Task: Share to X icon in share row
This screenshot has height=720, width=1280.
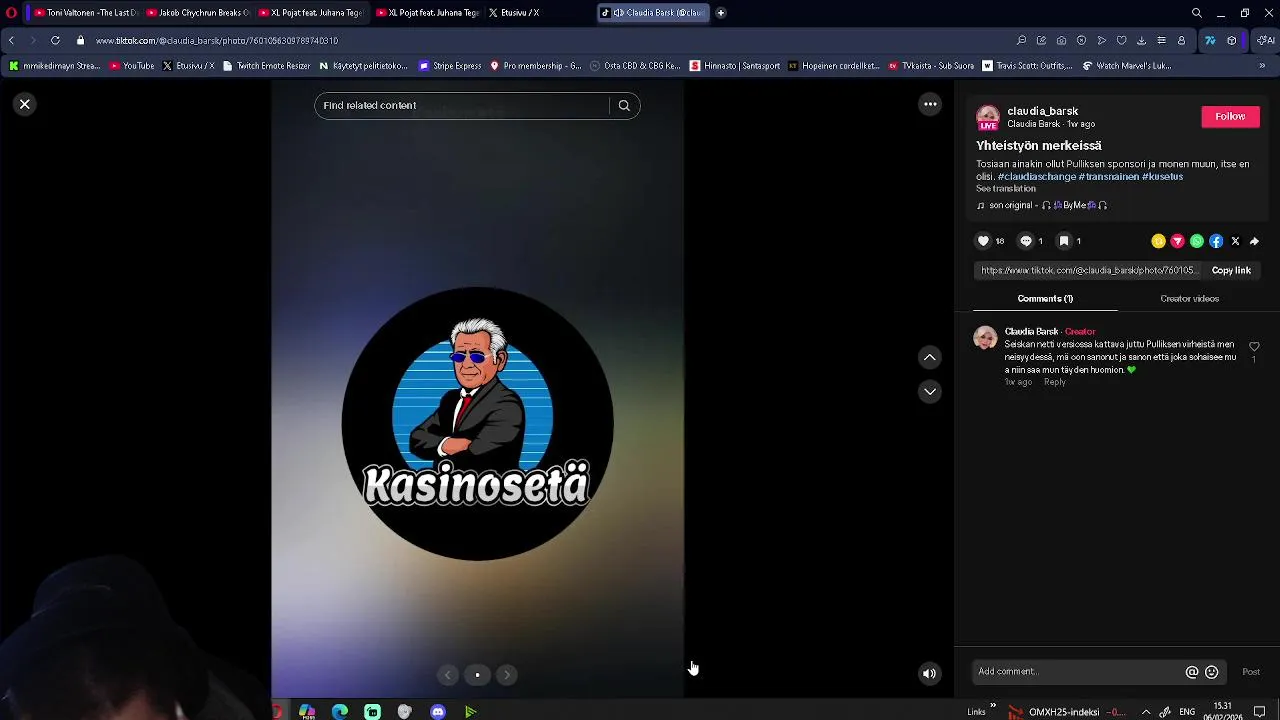Action: [x=1235, y=241]
